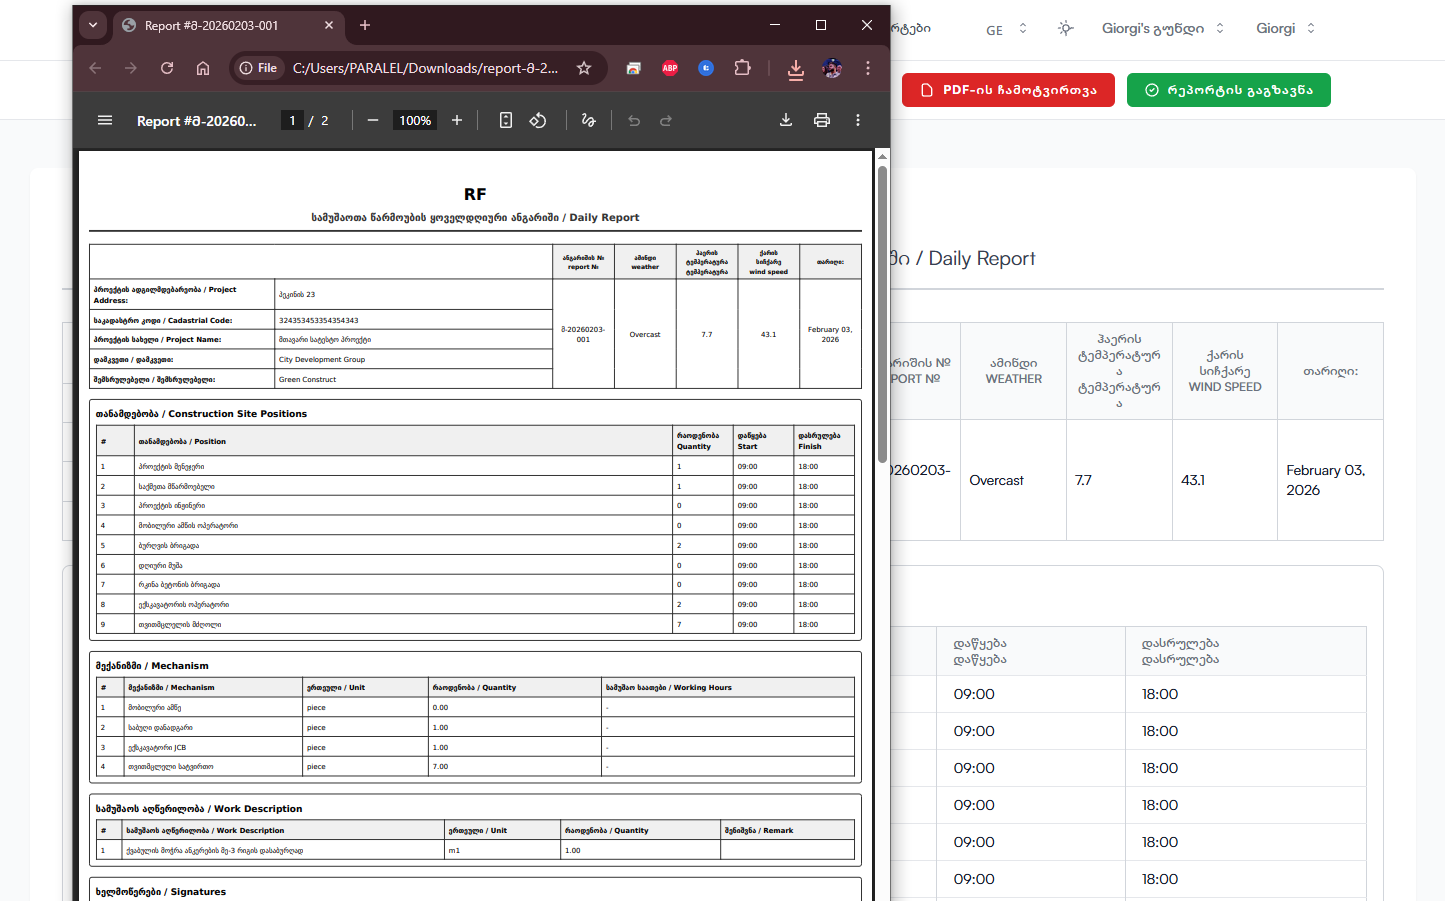Click the zoom out minus button
Image resolution: width=1445 pixels, height=901 pixels.
coord(373,120)
